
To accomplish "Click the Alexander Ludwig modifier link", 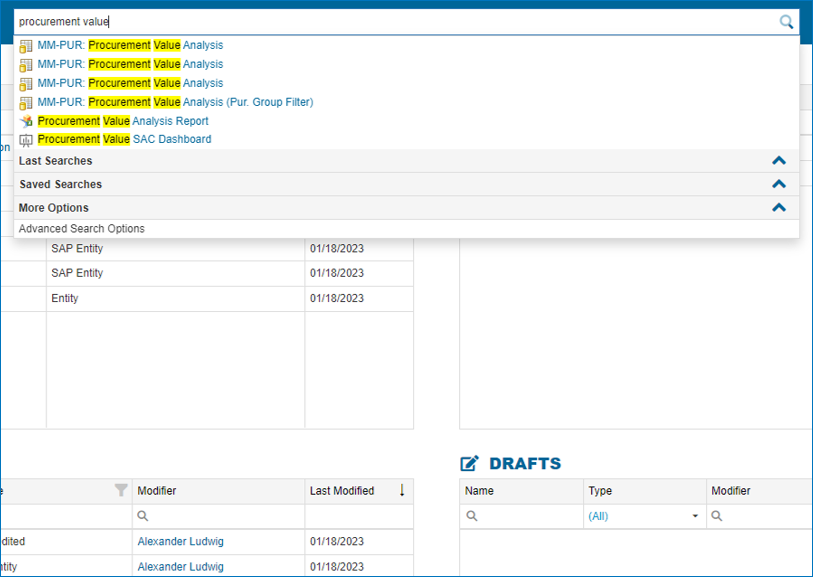I will pos(180,541).
